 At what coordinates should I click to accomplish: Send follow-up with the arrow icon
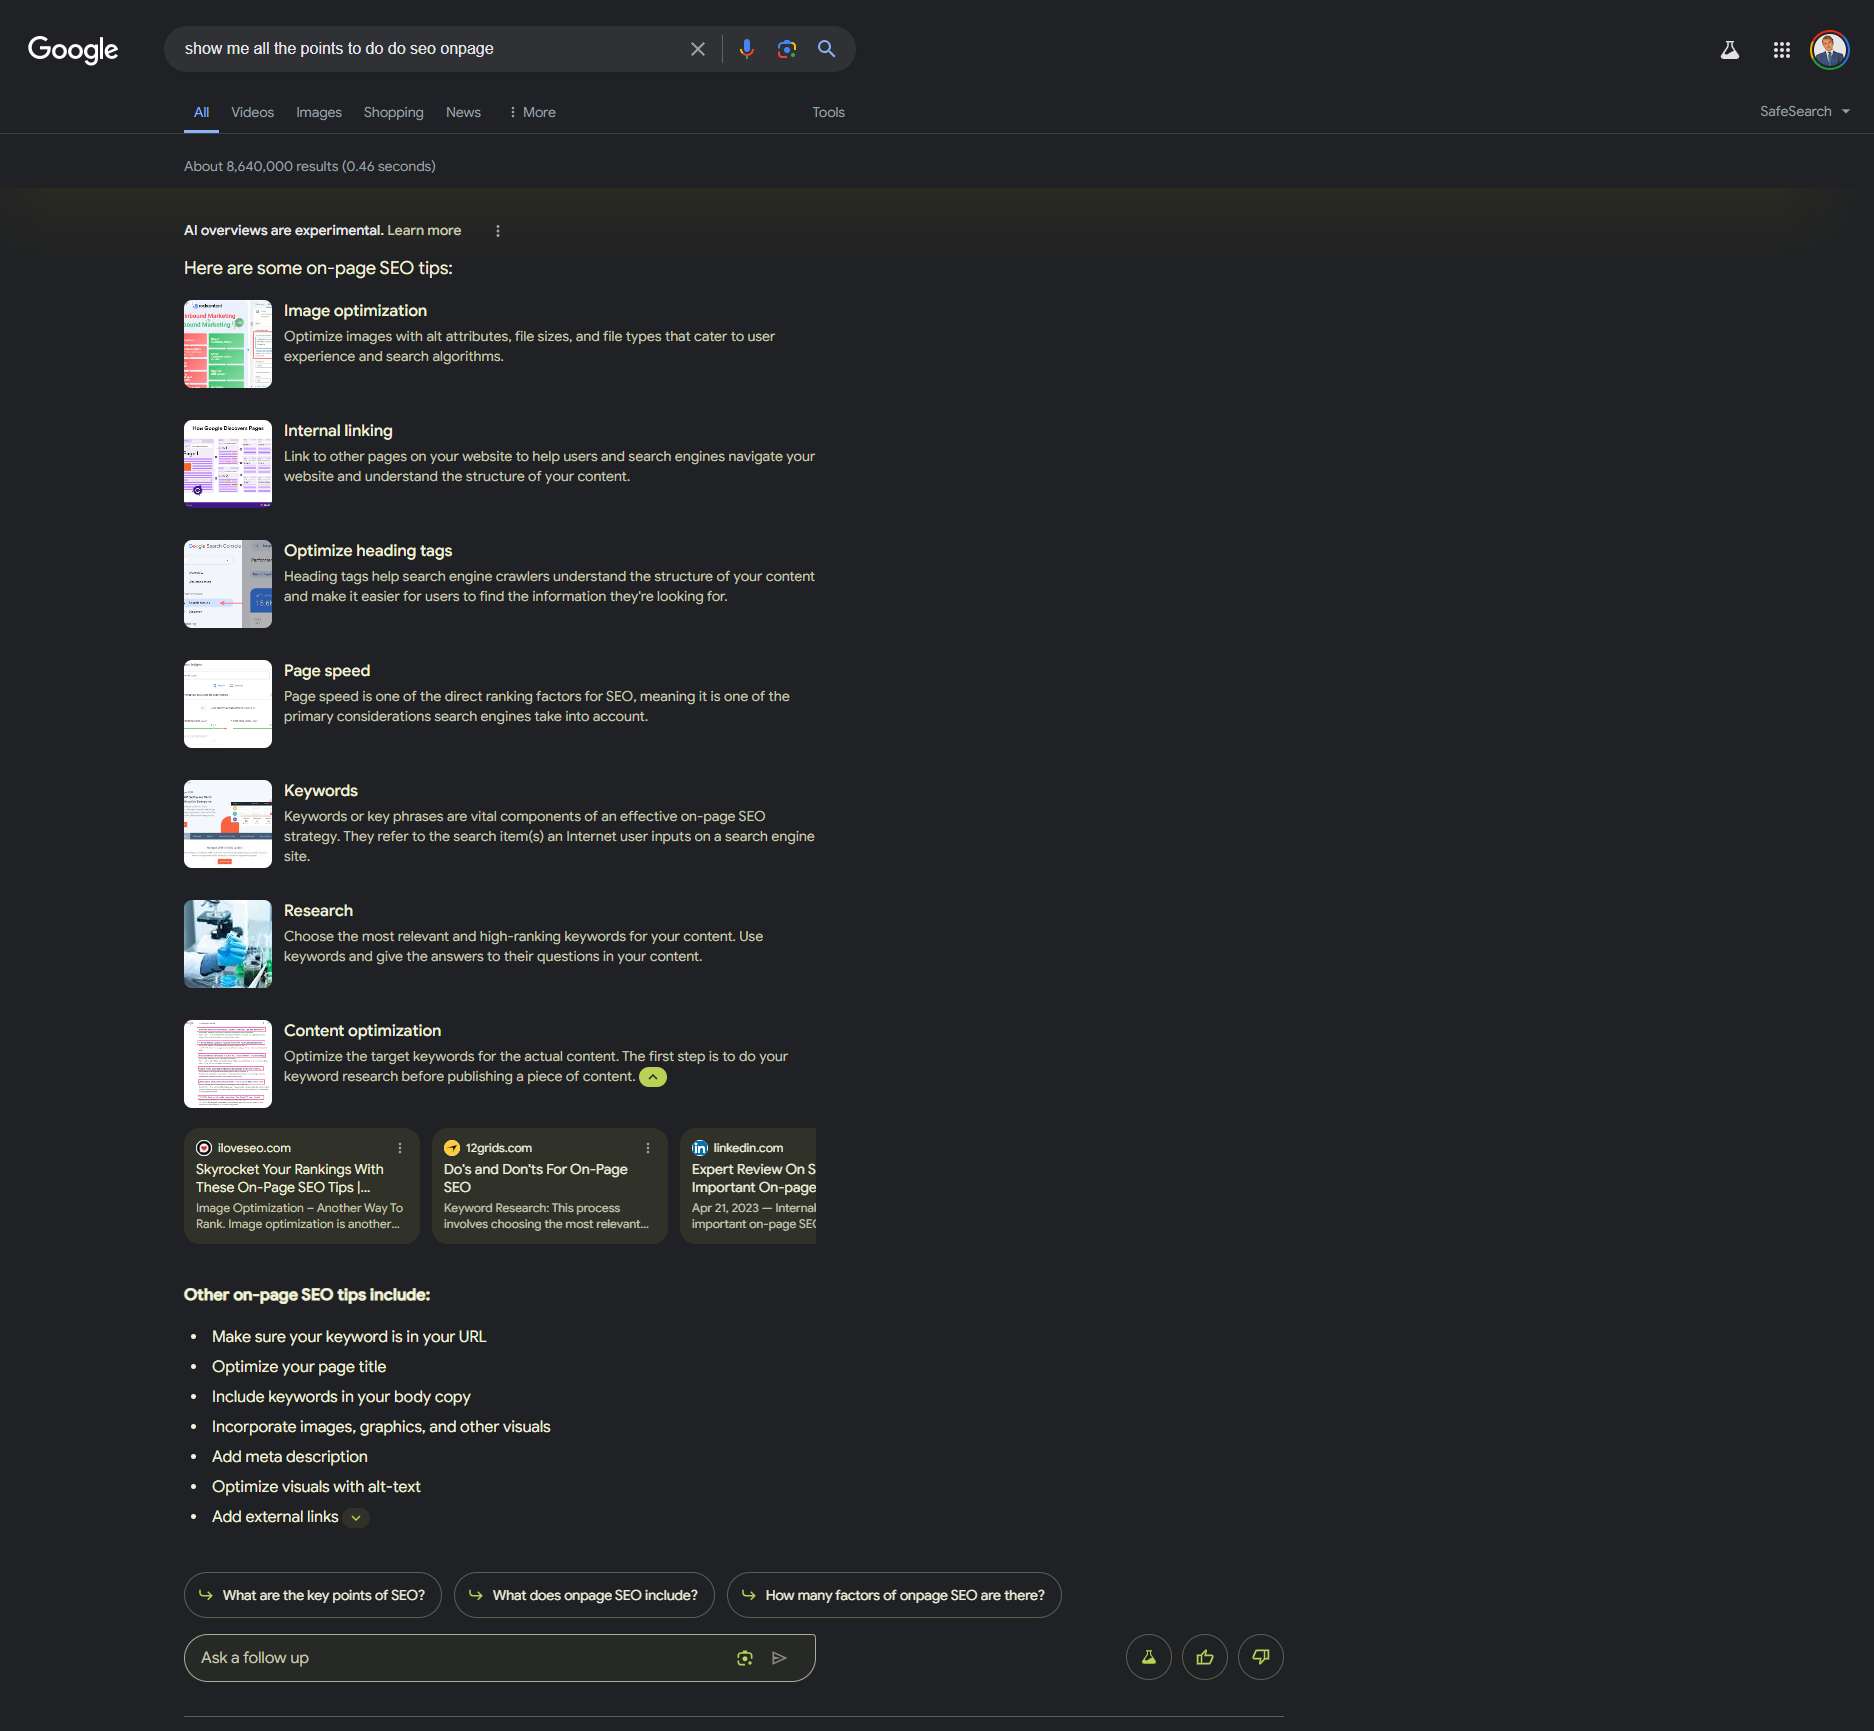tap(779, 1658)
